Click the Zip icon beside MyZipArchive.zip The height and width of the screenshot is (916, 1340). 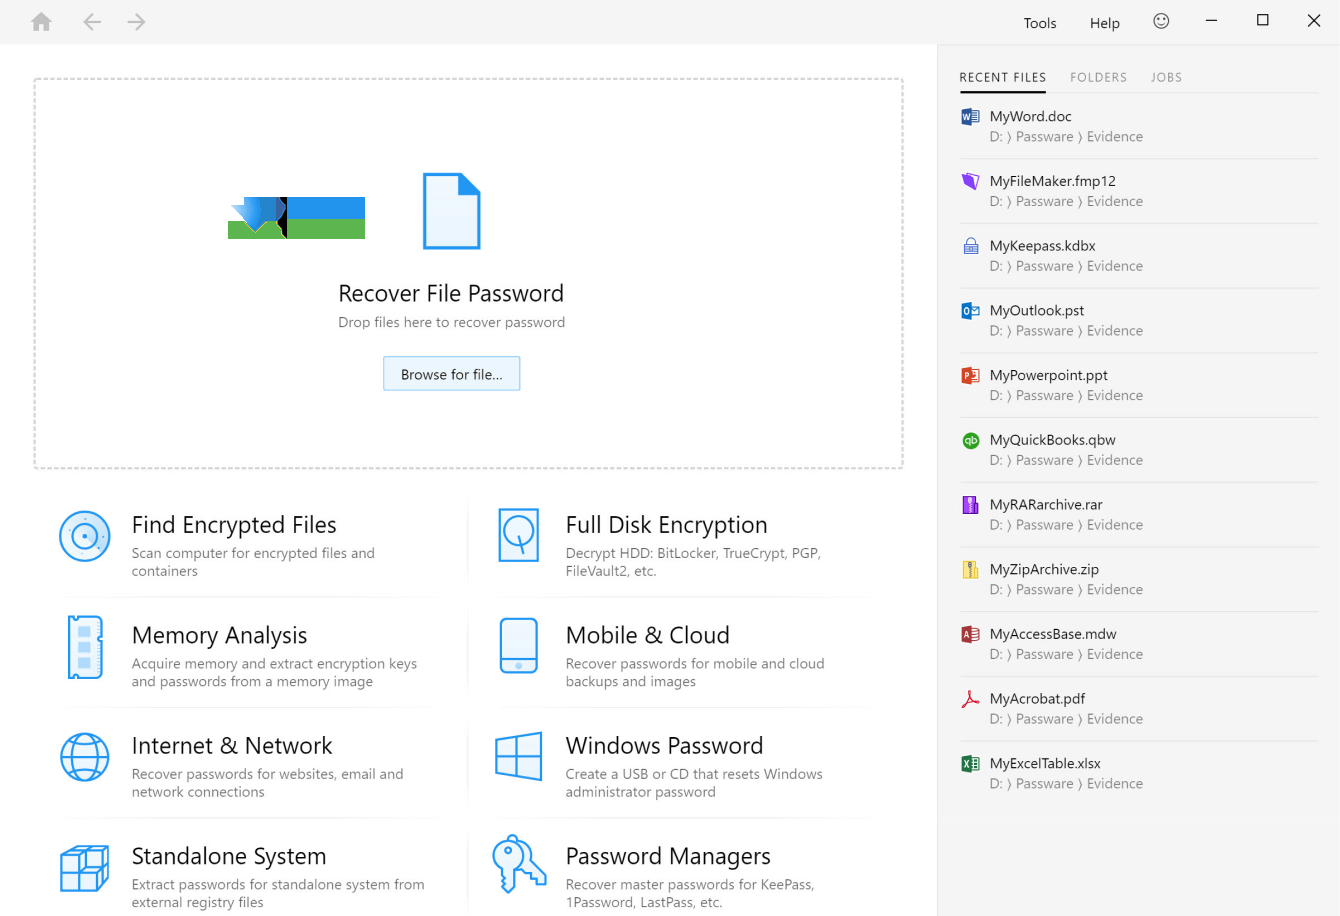(970, 570)
